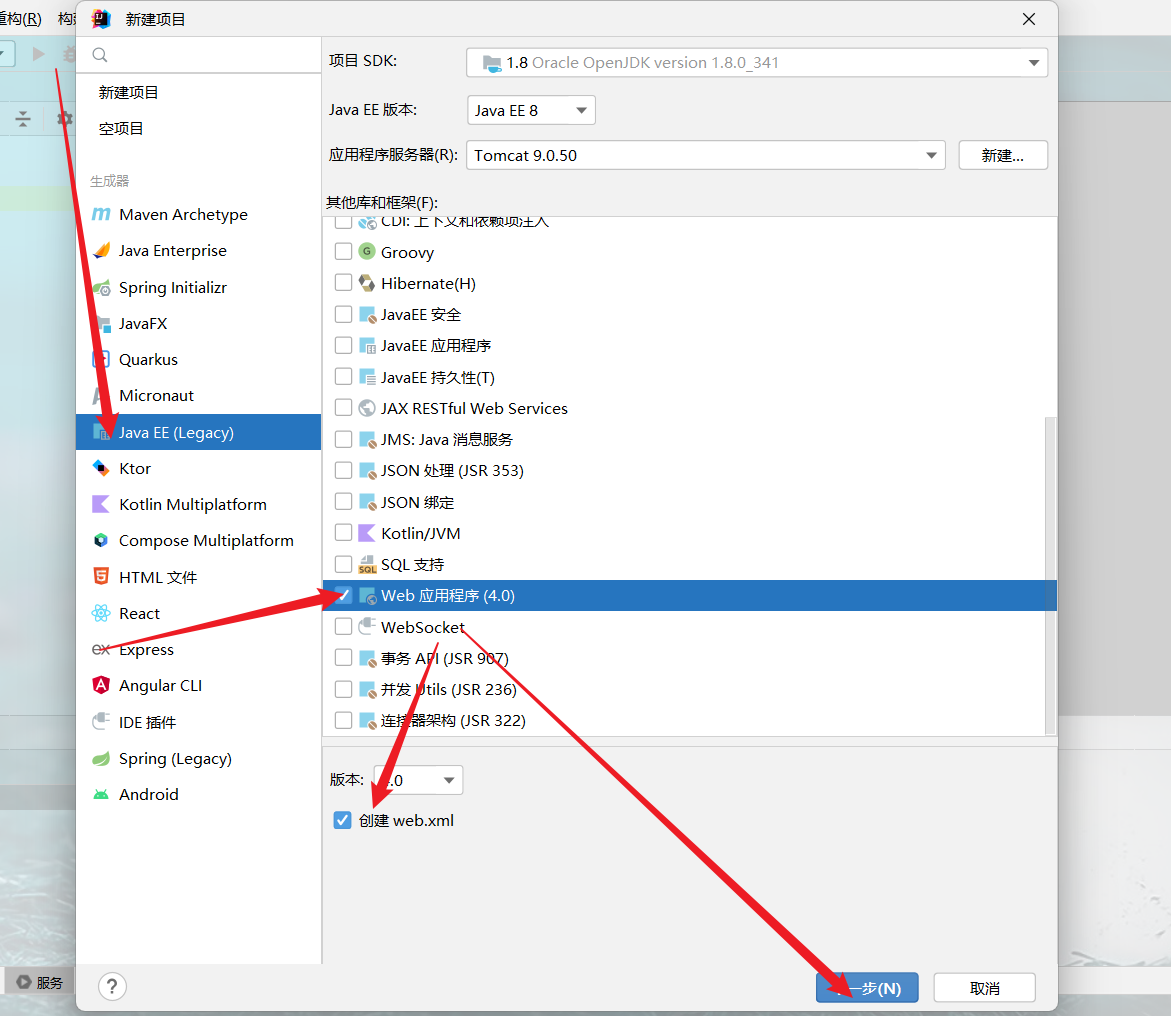Check the SQL 支持 checkbox
Screen dimensions: 1171x1016
(x=344, y=564)
